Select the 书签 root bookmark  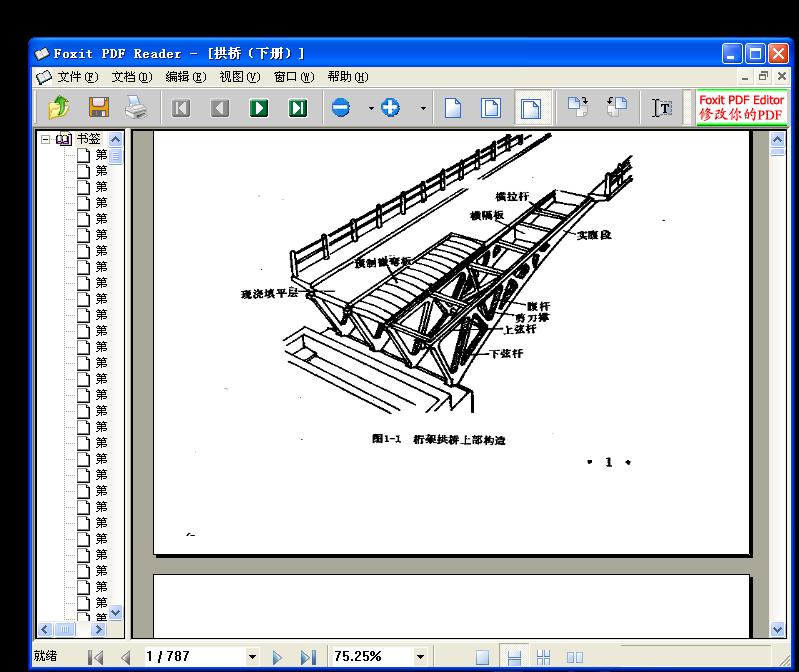pos(89,139)
